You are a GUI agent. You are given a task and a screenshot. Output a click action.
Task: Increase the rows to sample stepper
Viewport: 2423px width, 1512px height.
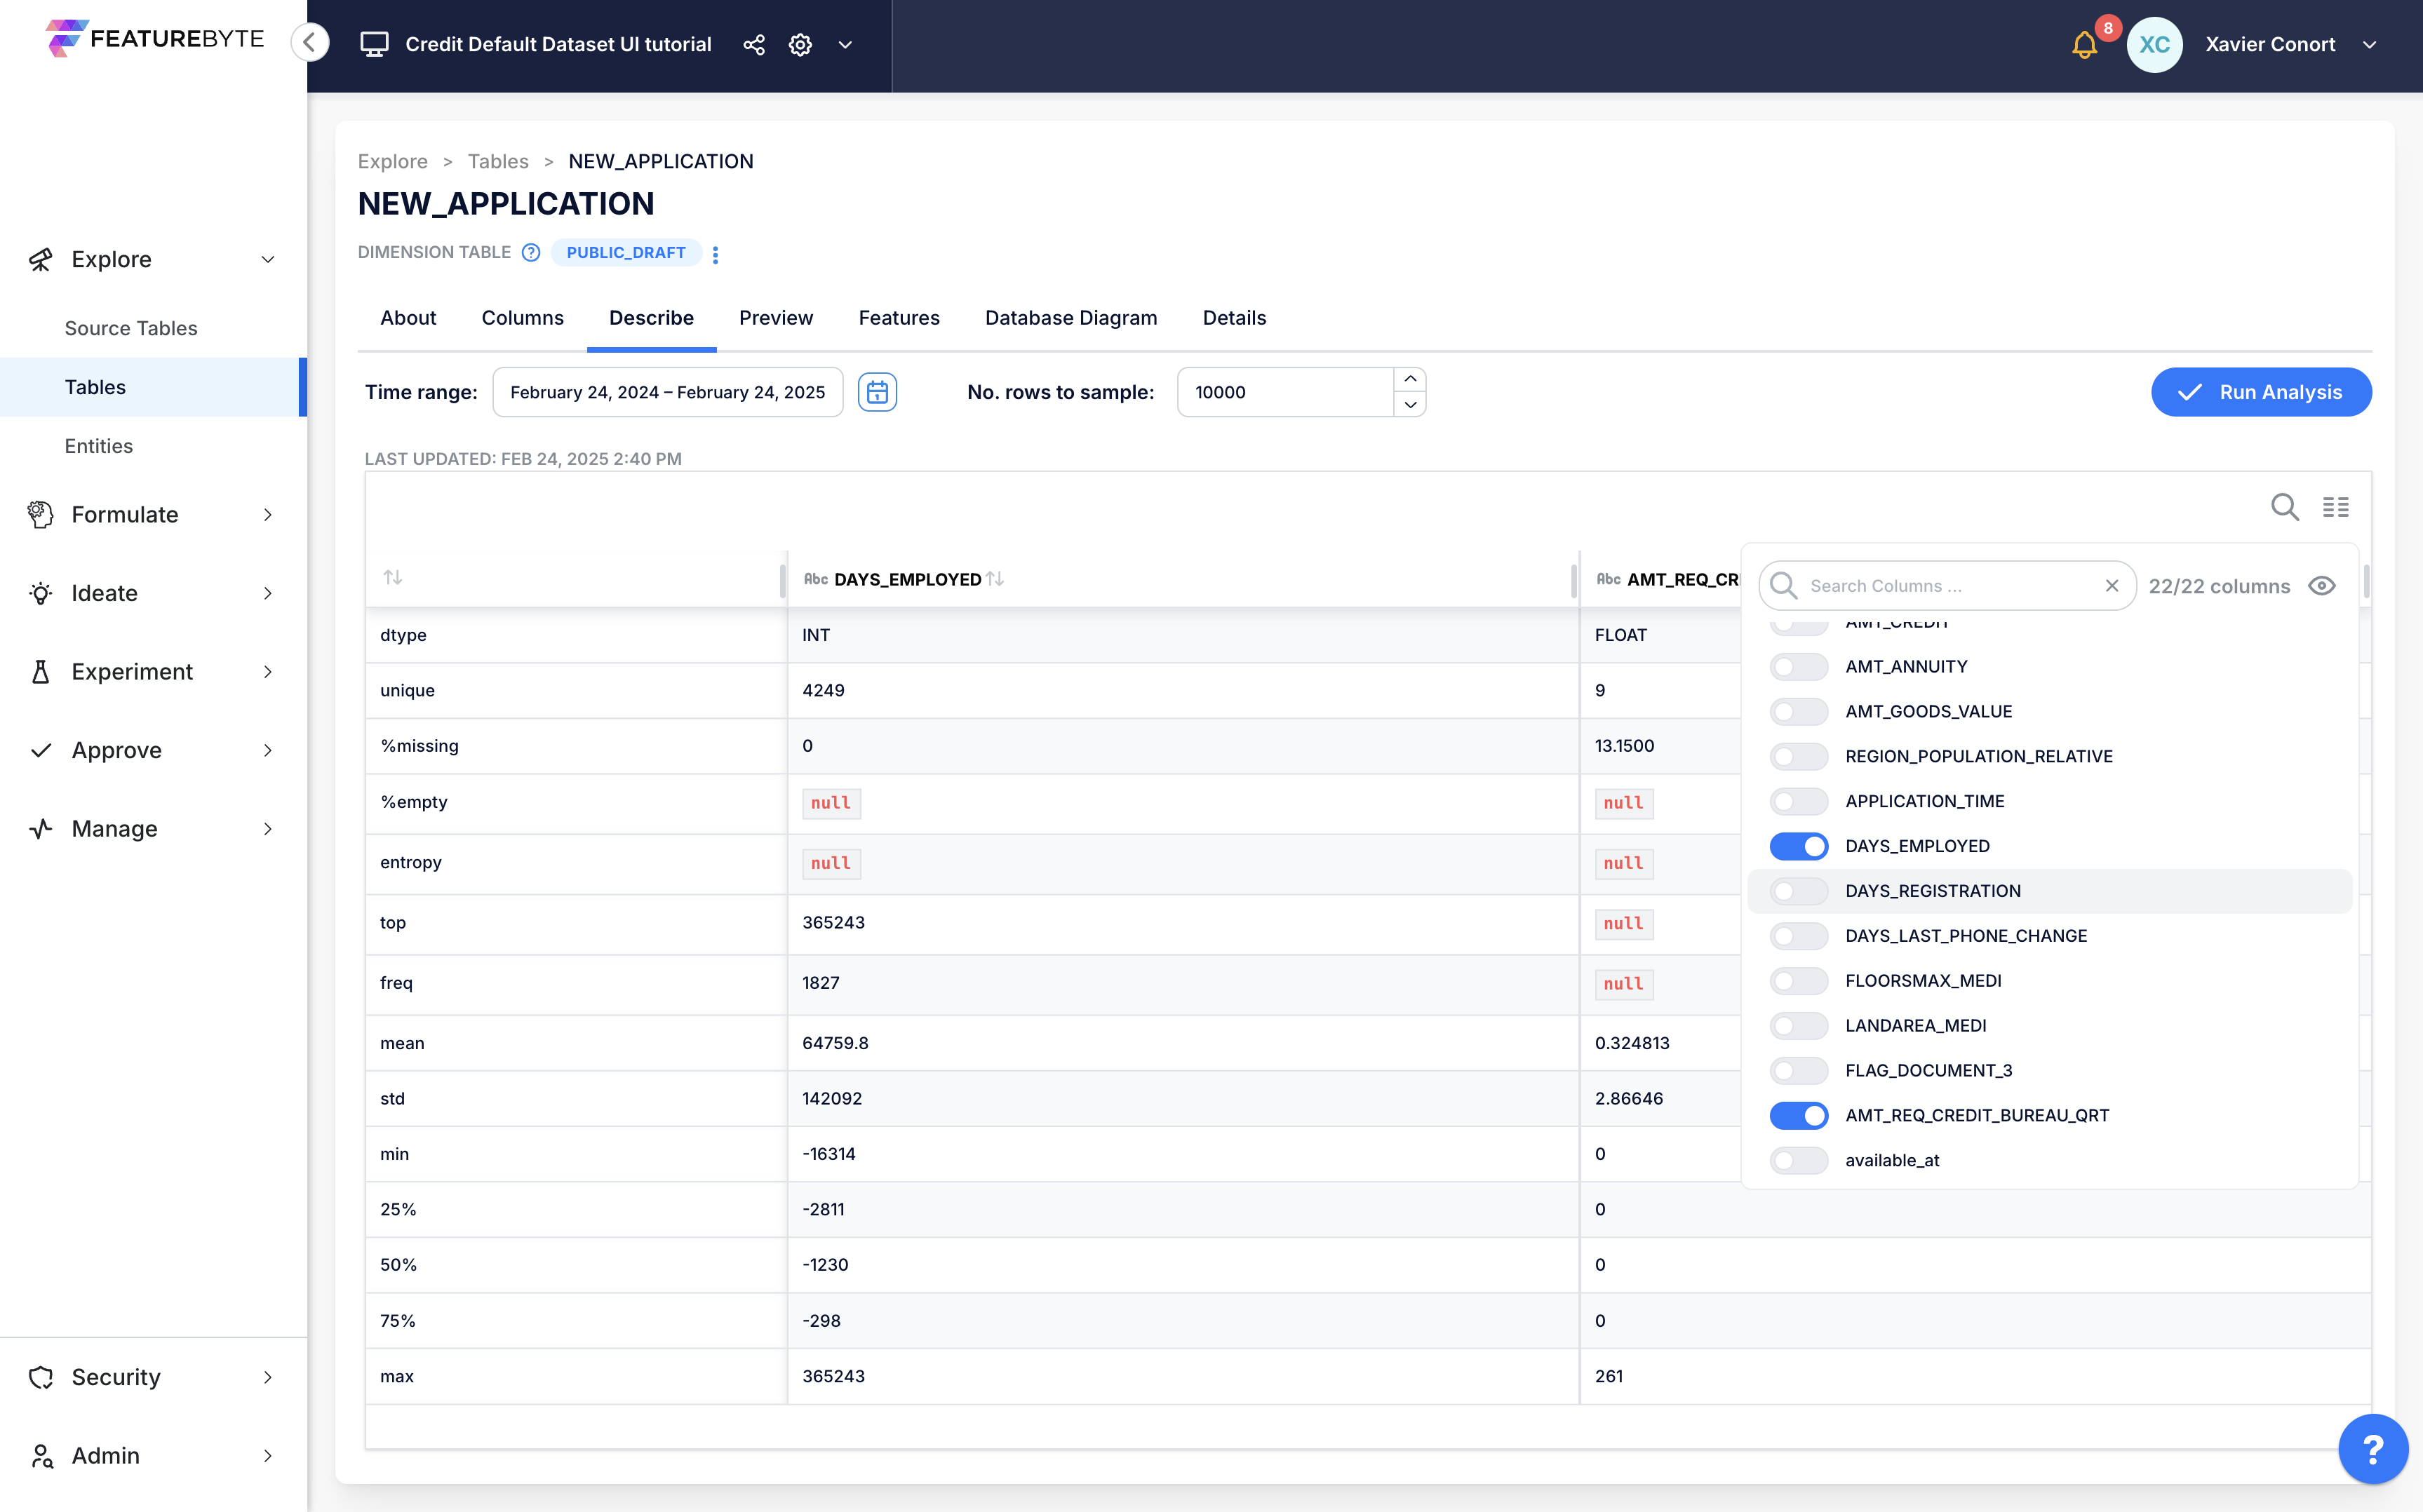click(x=1410, y=379)
